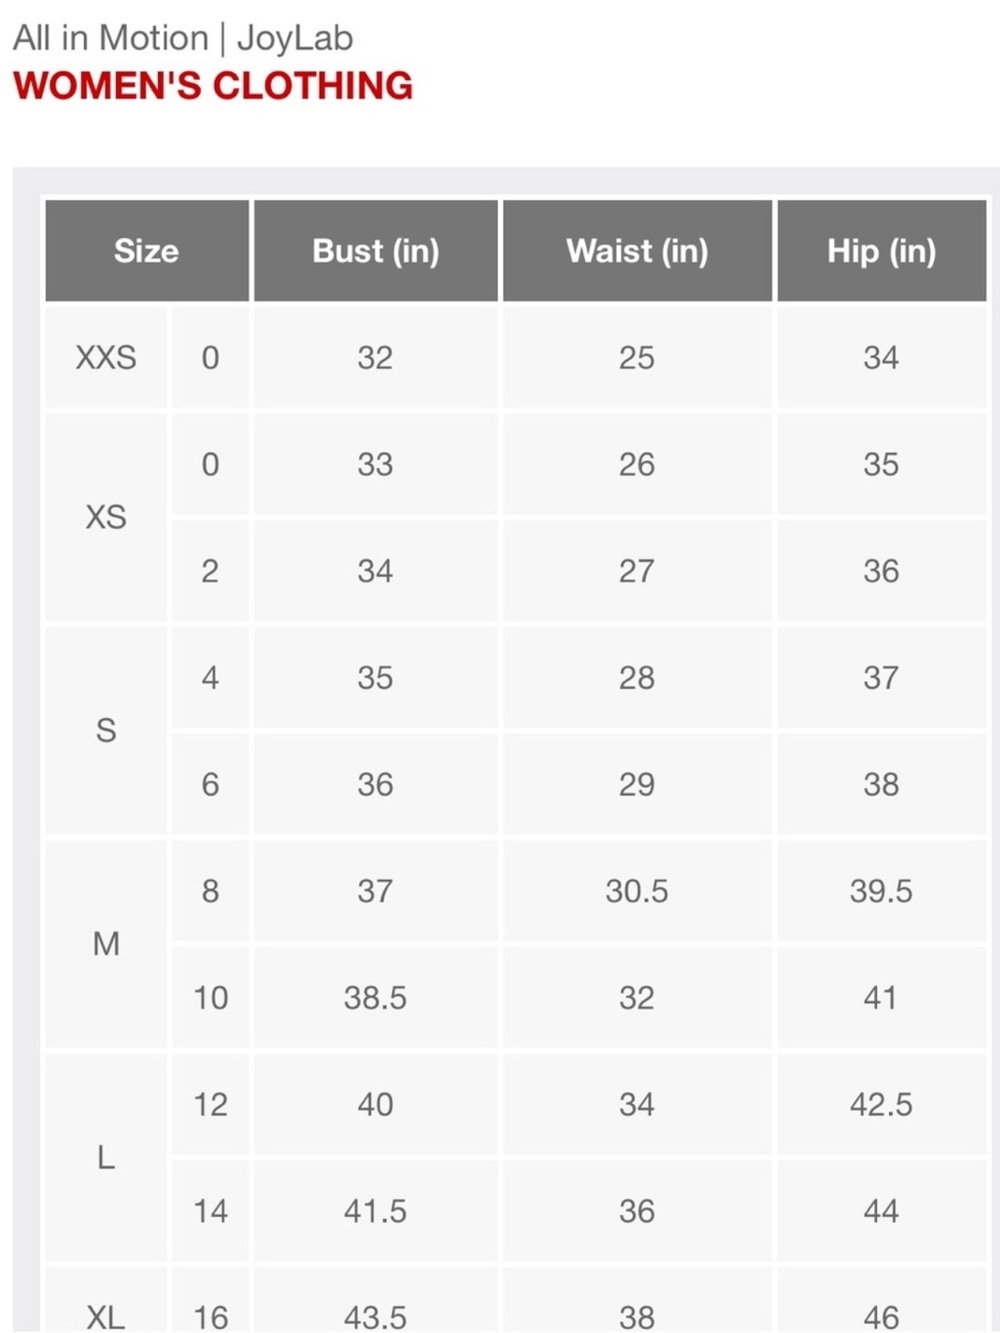This screenshot has height=1333, width=1000.
Task: Click numeric size 8 cell
Action: (210, 891)
